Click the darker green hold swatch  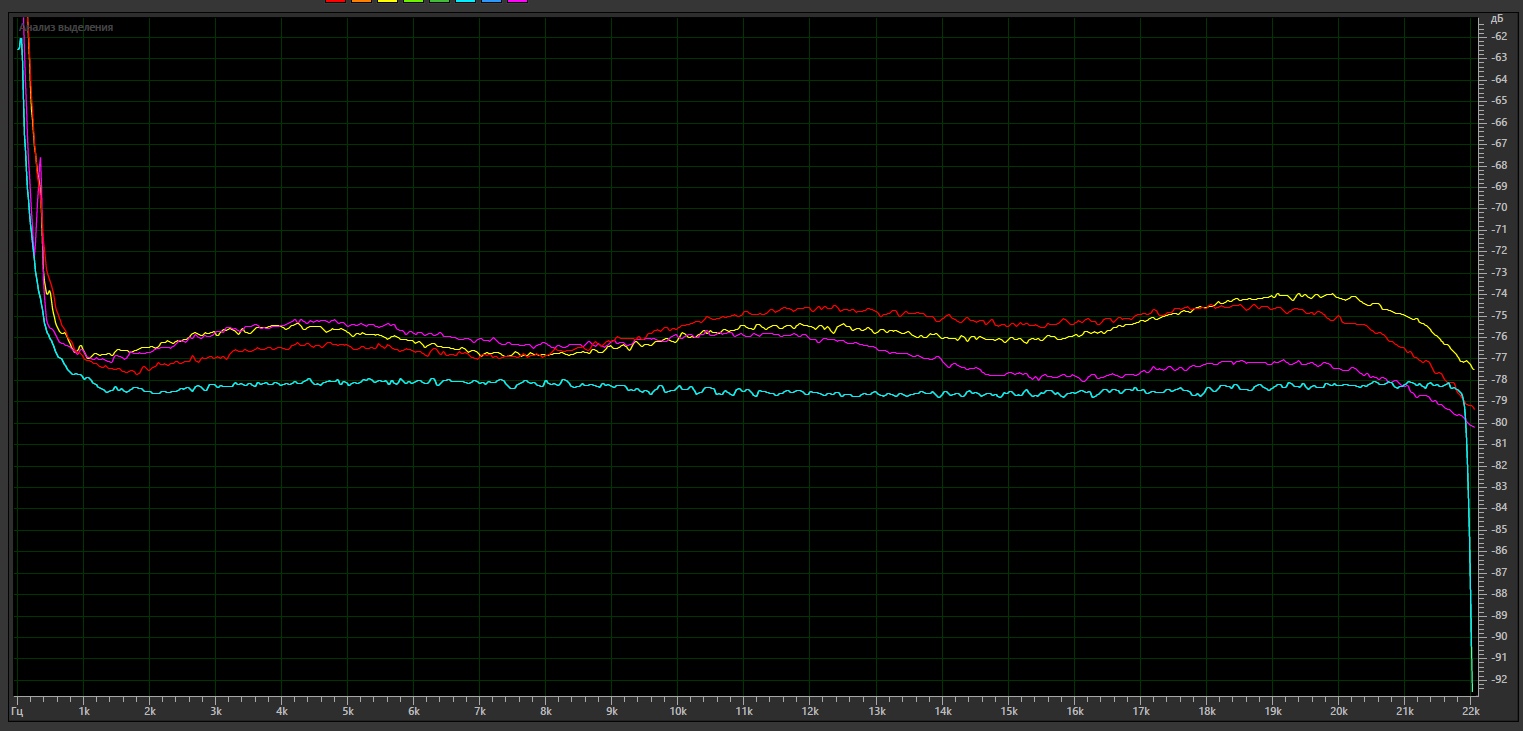tap(439, 1)
